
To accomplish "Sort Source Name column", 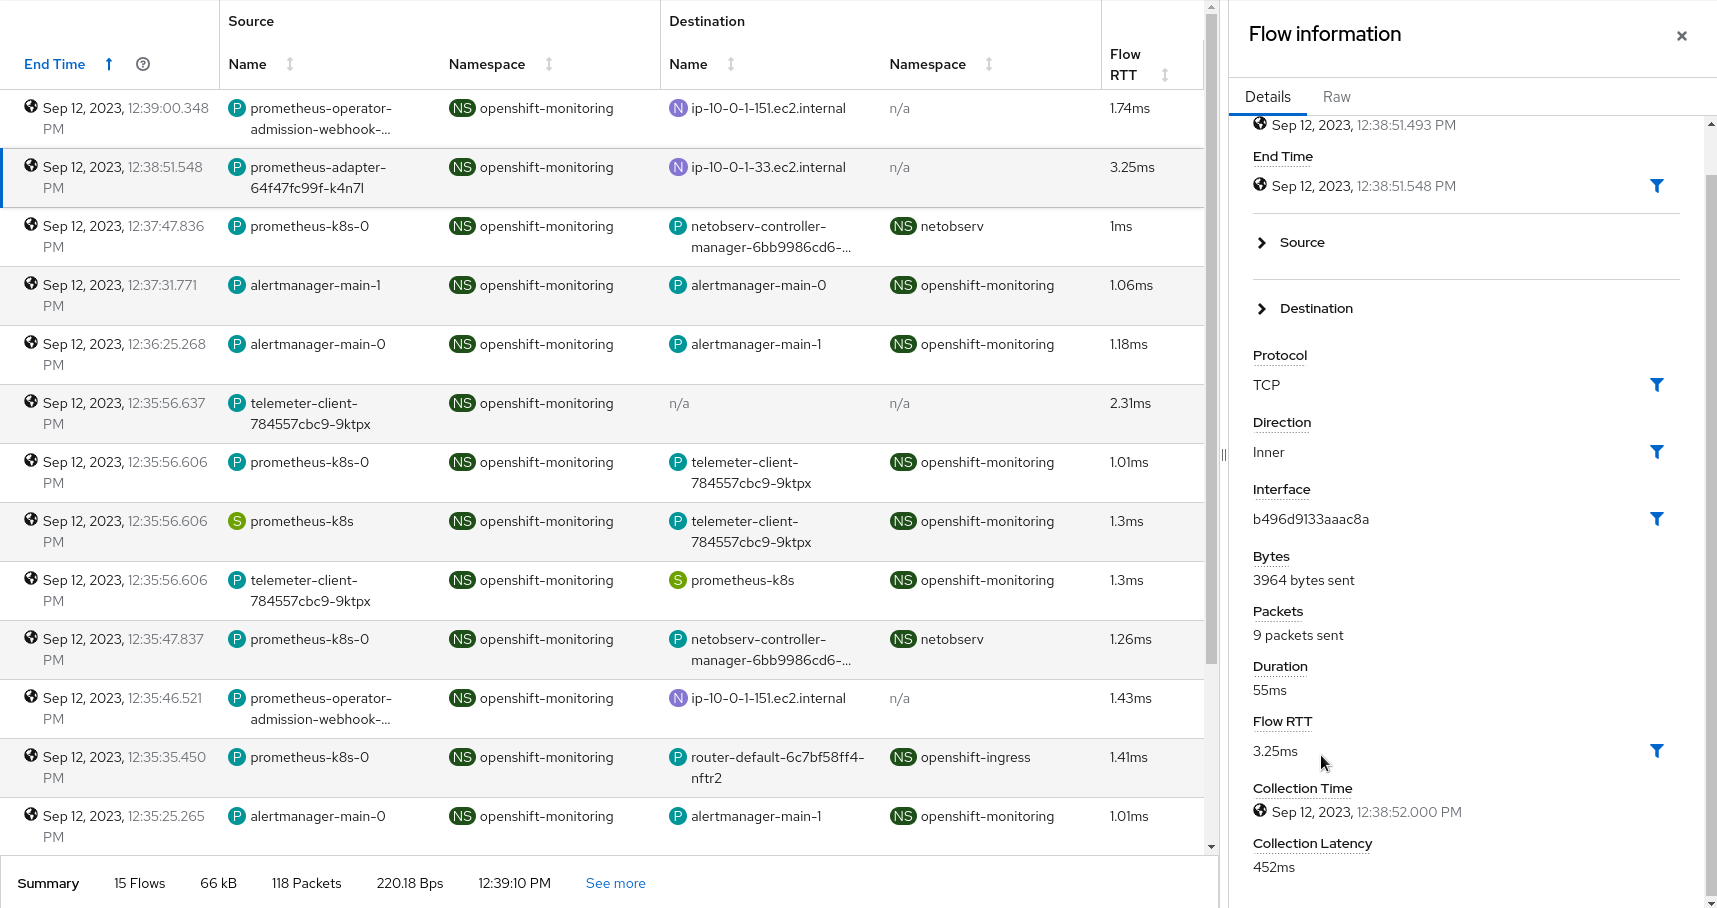I will 290,64.
